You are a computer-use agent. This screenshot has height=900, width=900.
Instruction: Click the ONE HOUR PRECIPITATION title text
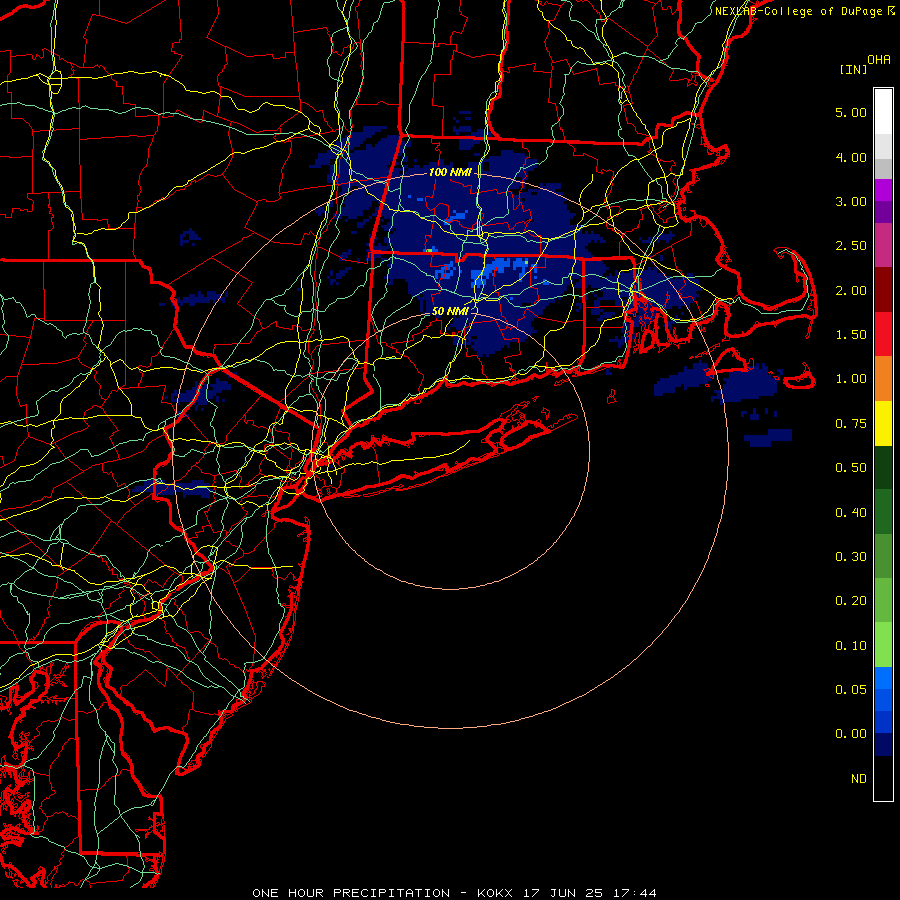[351, 893]
